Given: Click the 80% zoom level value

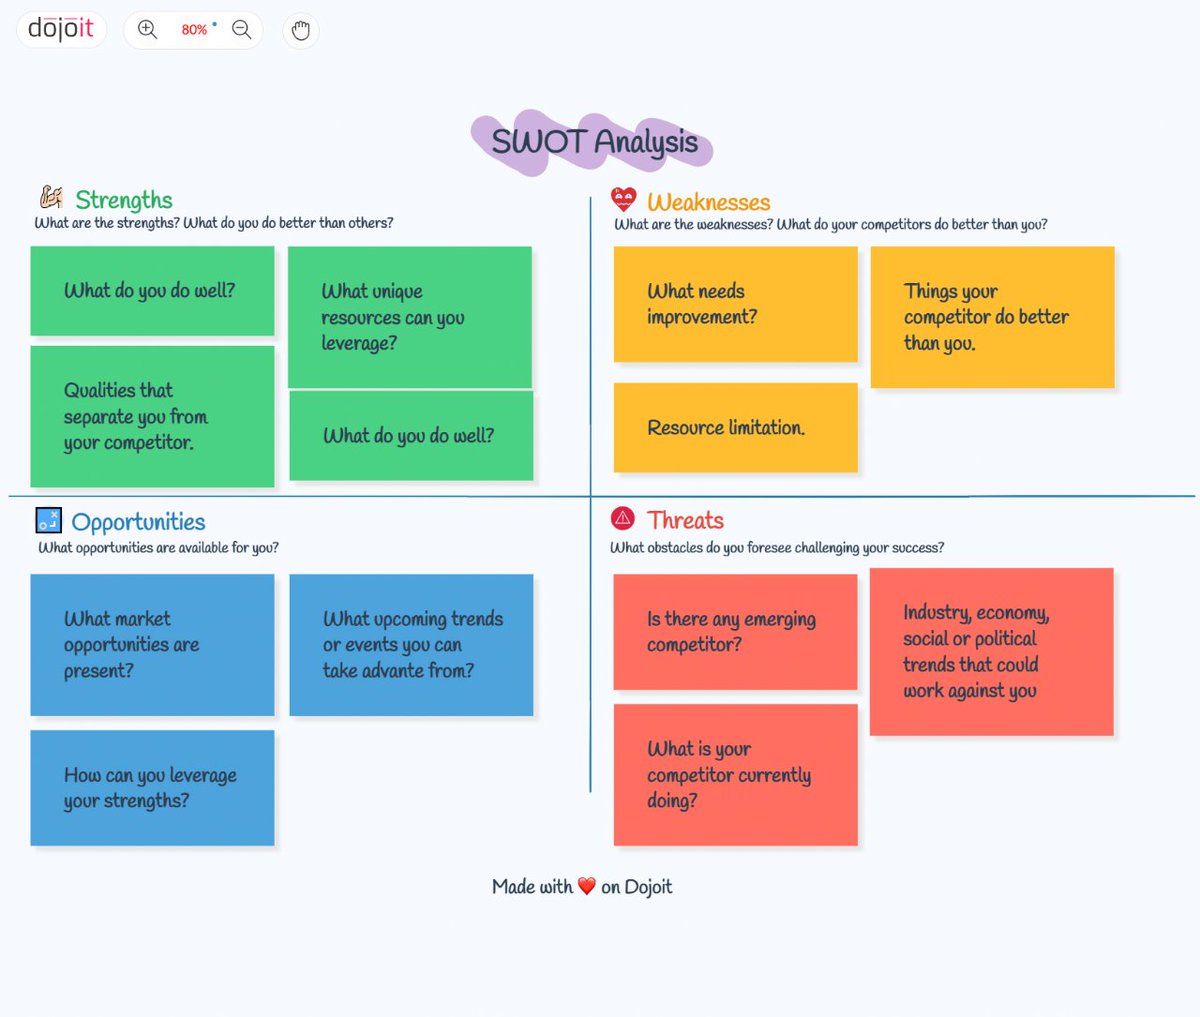Looking at the screenshot, I should [x=194, y=30].
